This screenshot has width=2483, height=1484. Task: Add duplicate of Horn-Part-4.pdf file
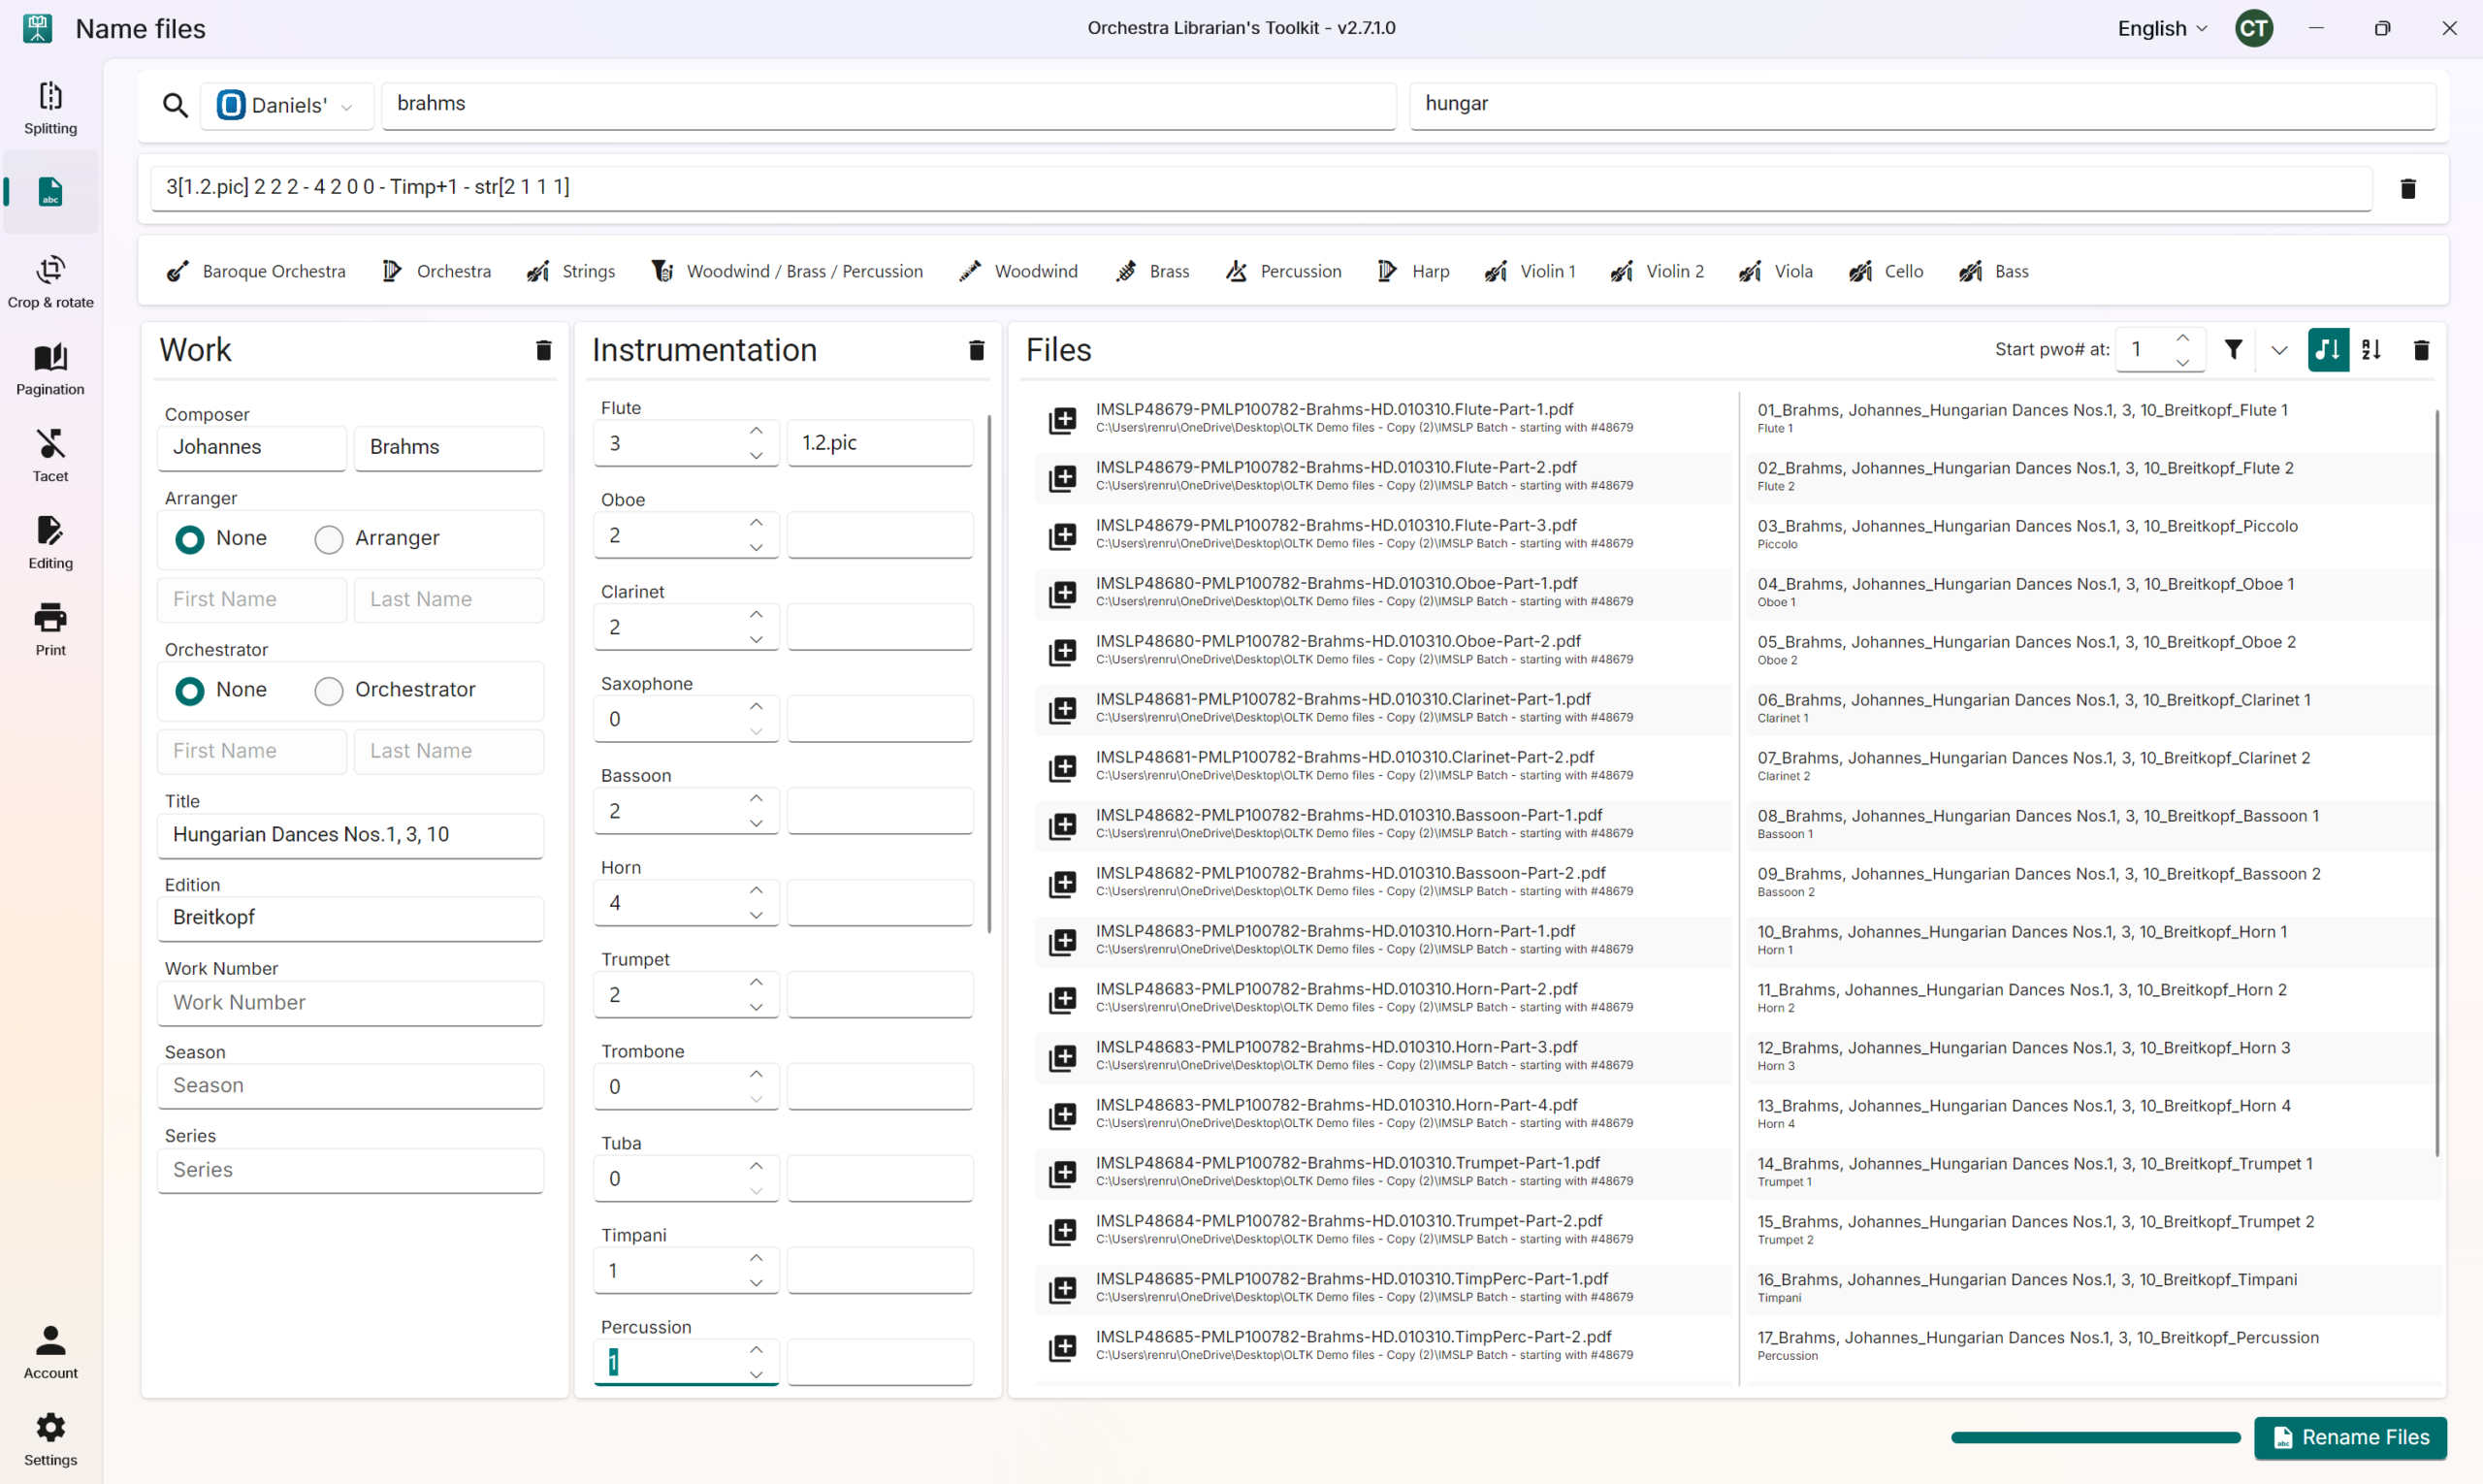click(x=1062, y=1115)
